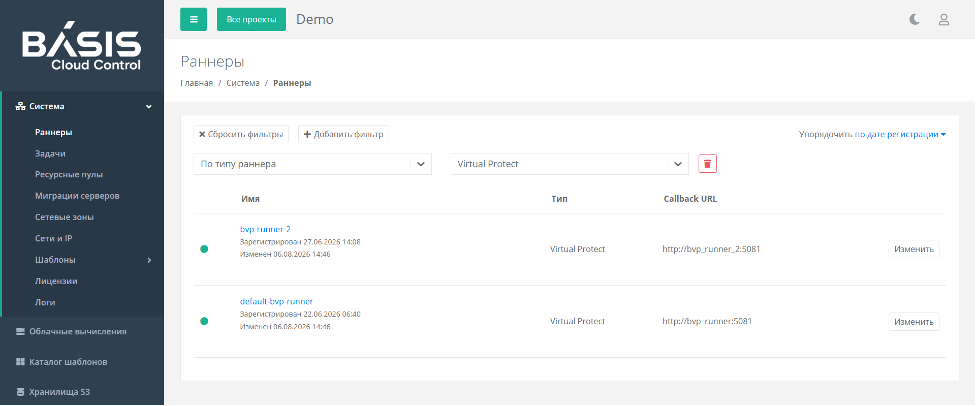Click the Каталог шаблонов grid icon
The image size is (977, 406).
click(x=20, y=362)
